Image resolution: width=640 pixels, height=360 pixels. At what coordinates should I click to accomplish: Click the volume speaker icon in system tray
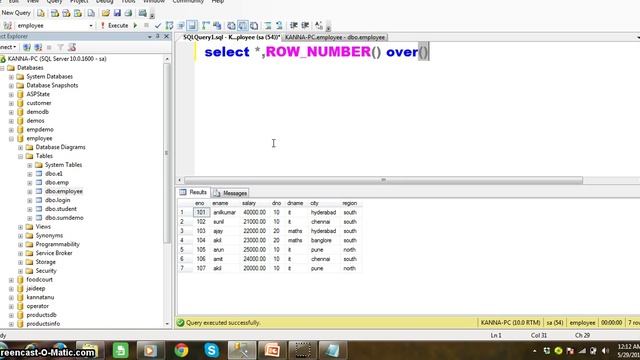(605, 351)
